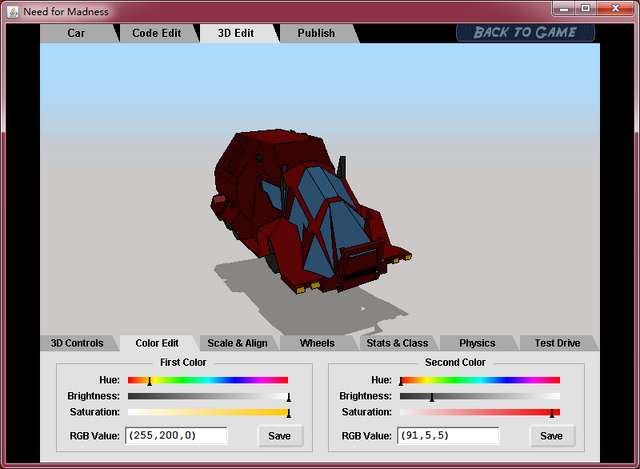This screenshot has width=640, height=469.
Task: Select the Color Edit sub-tab
Action: (157, 343)
